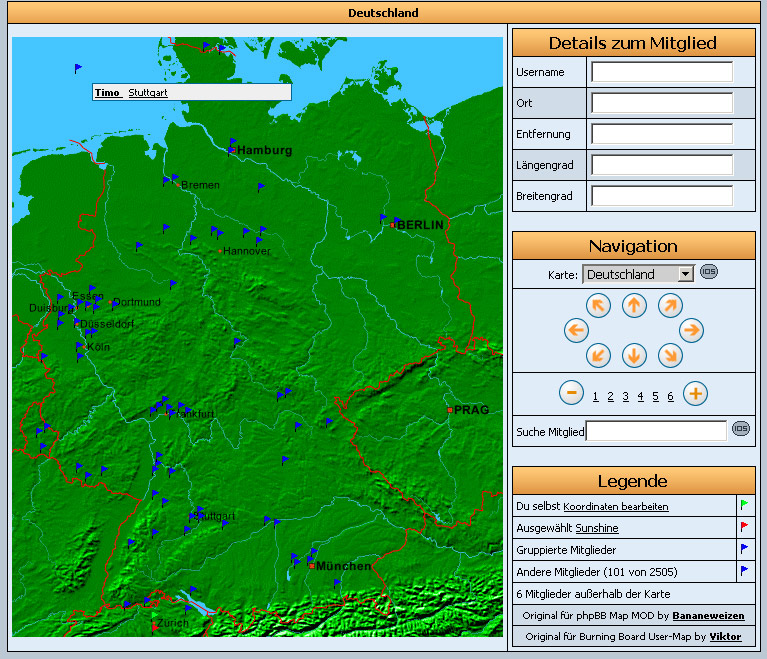This screenshot has width=767, height=659.
Task: Pan the map south with down arrow
Action: [634, 355]
